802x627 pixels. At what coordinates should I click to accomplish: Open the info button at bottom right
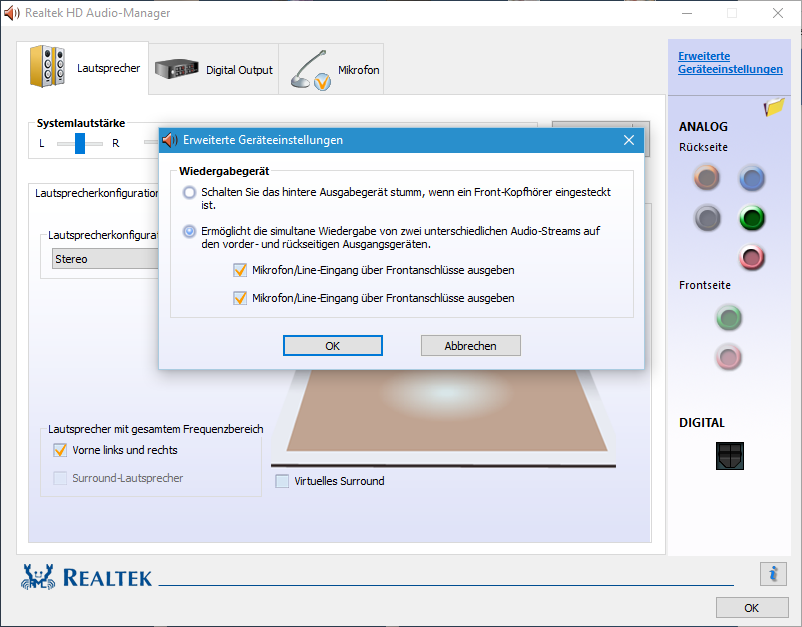(x=773, y=573)
